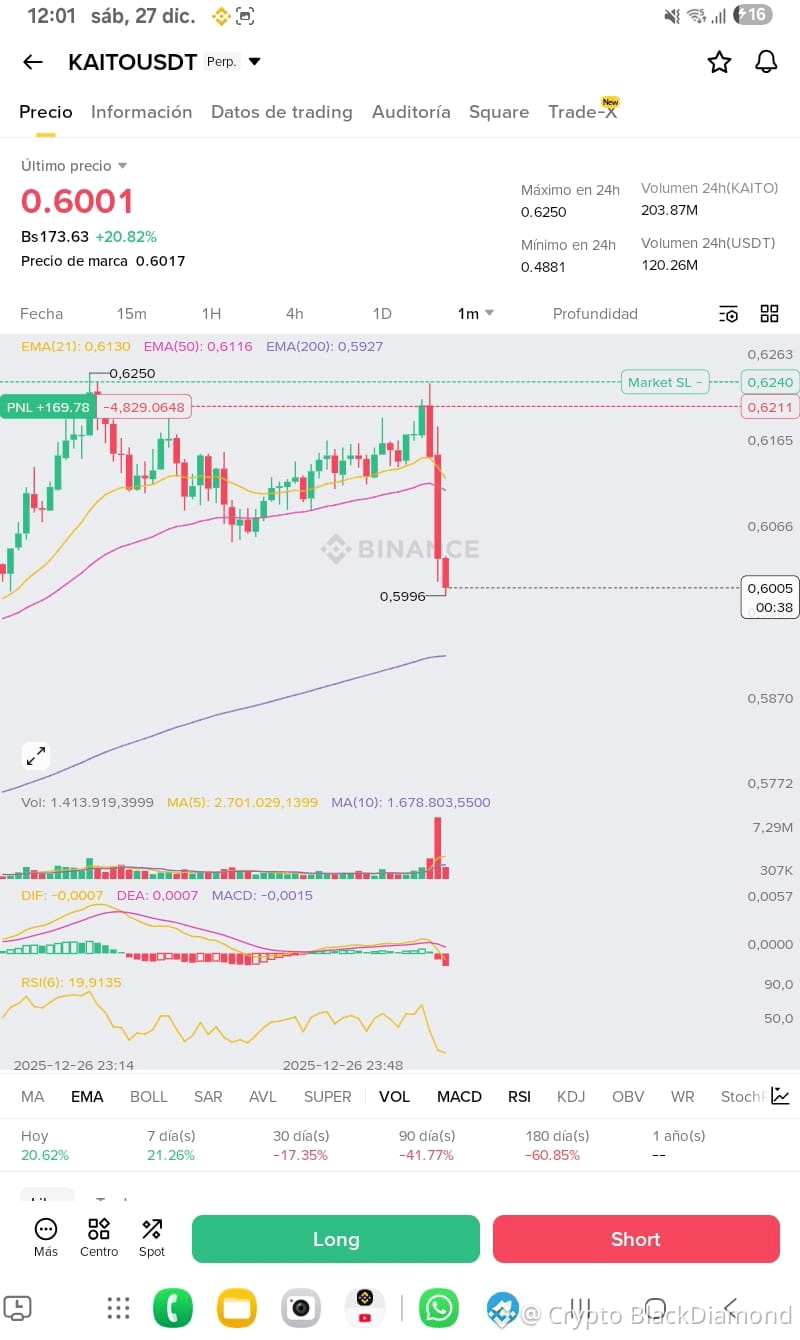The image size is (800, 1340).
Task: Expand KAITOUSDT pair selector arrow
Action: click(254, 62)
